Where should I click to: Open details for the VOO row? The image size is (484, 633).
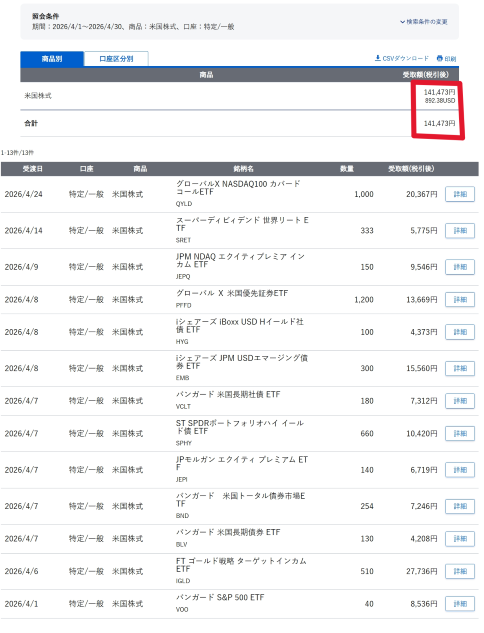pyautogui.click(x=460, y=604)
